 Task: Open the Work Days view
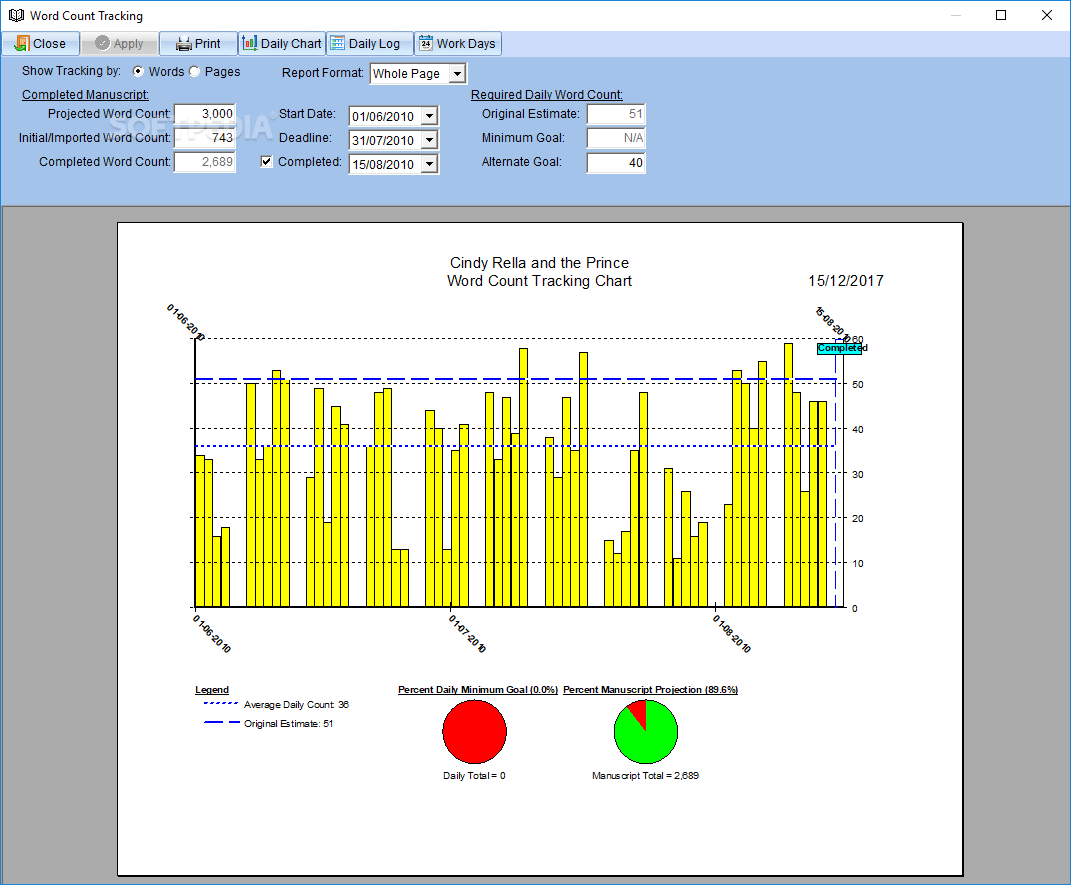pos(458,43)
